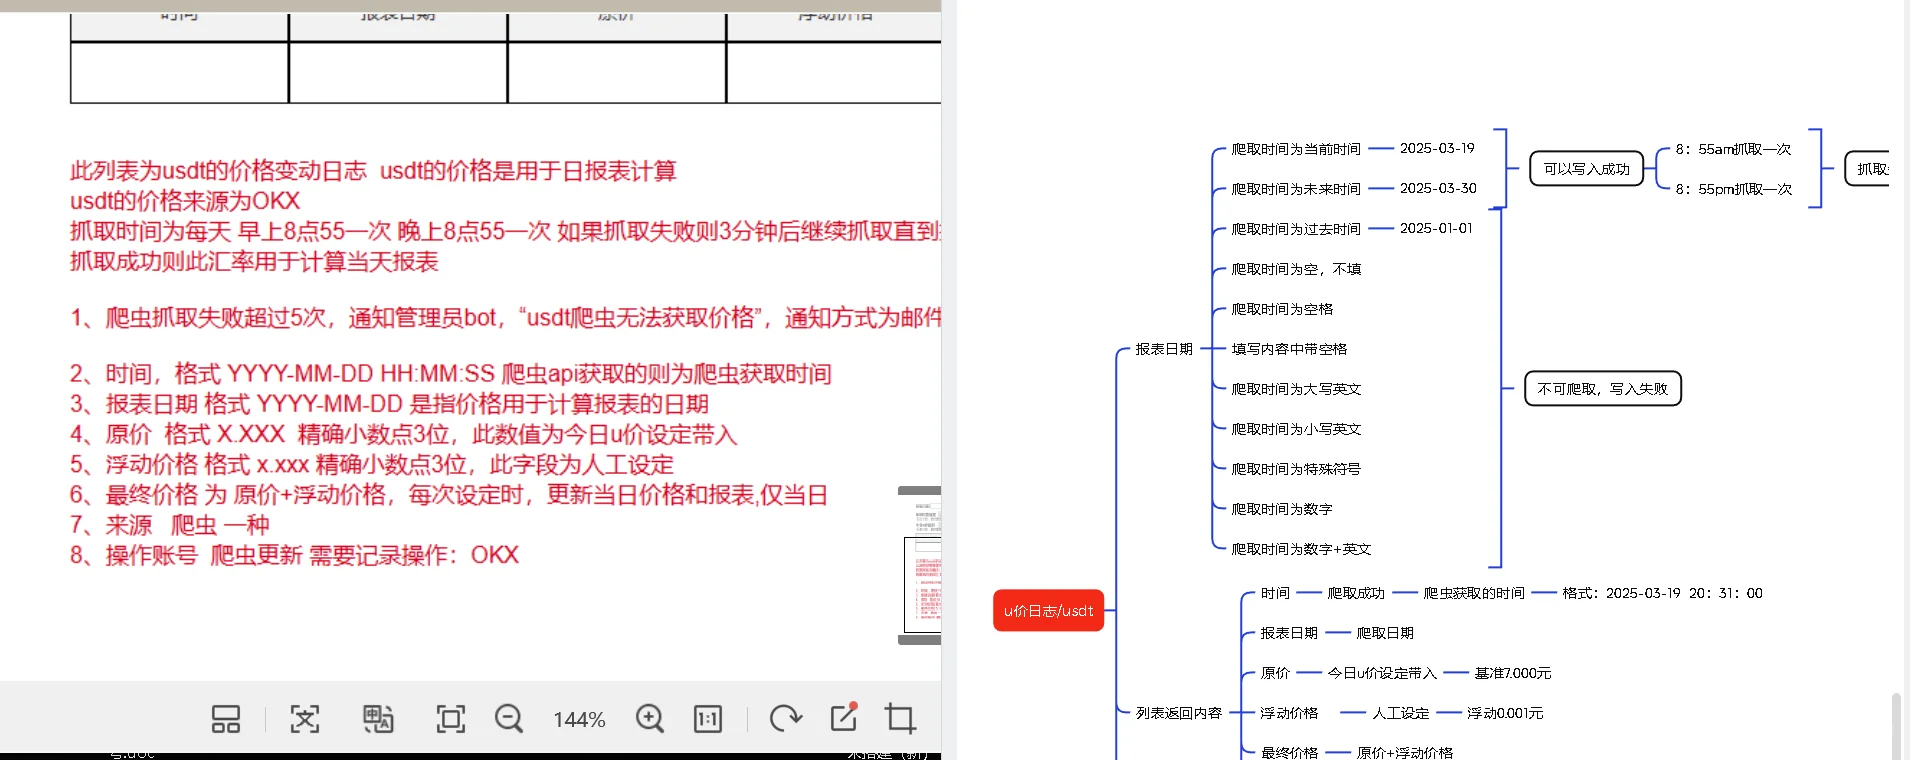Zoom in with the plus magnifier
The width and height of the screenshot is (1910, 760).
click(x=650, y=719)
